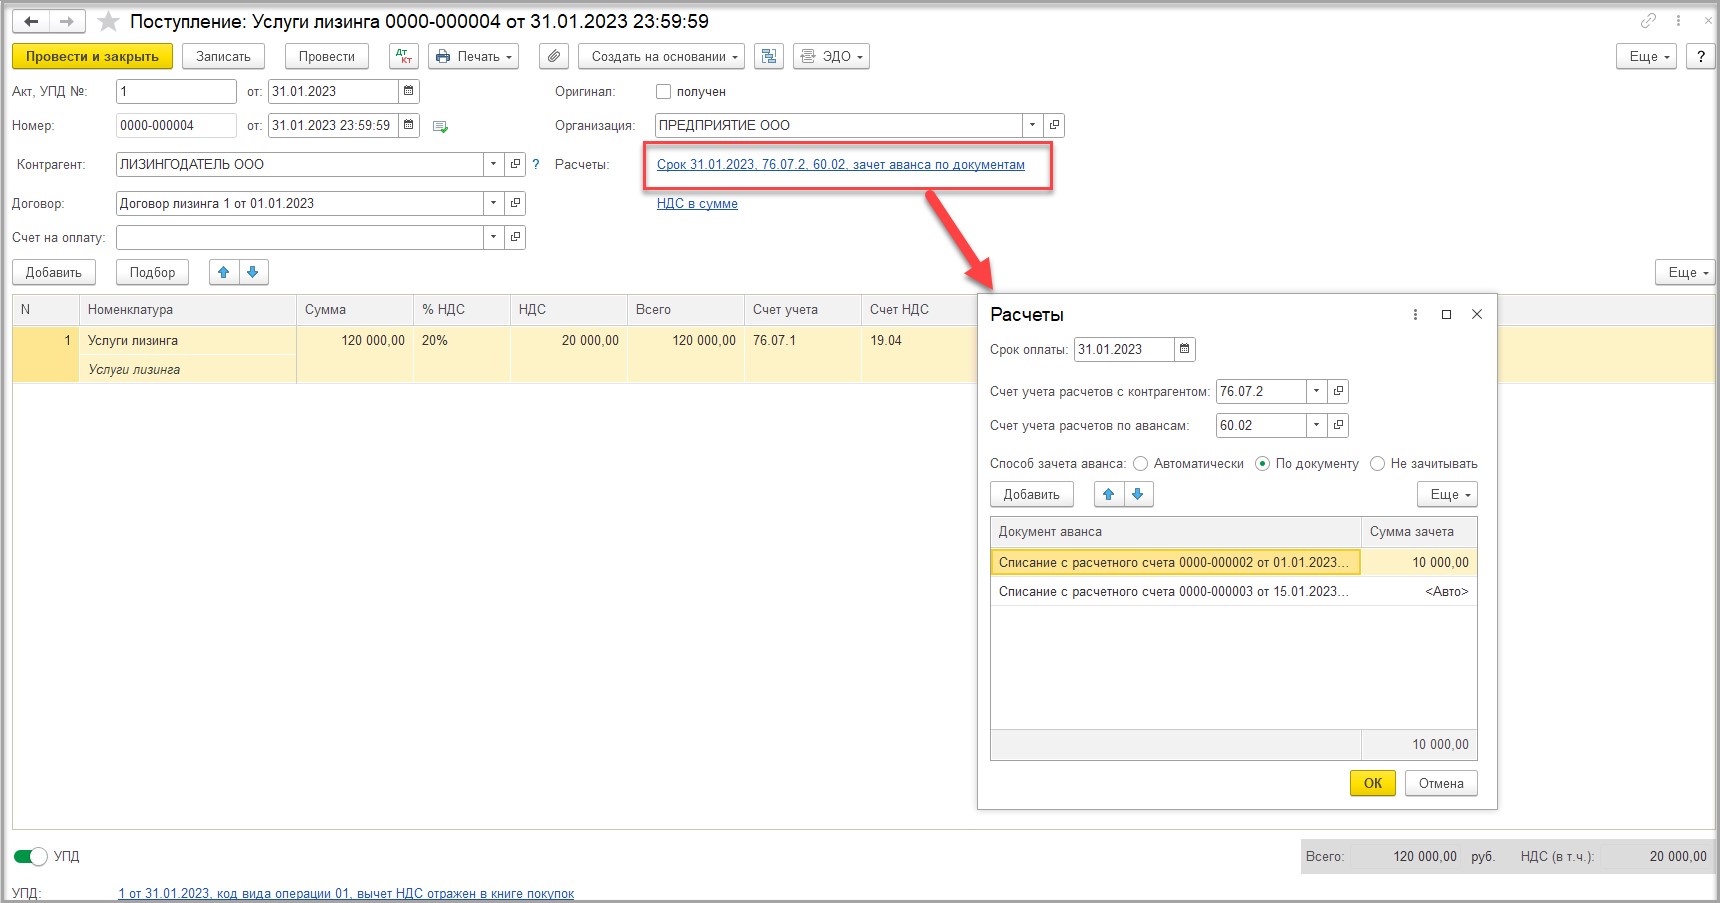
Task: Cancel the Расчеты dialog with Отмена
Action: [1441, 783]
